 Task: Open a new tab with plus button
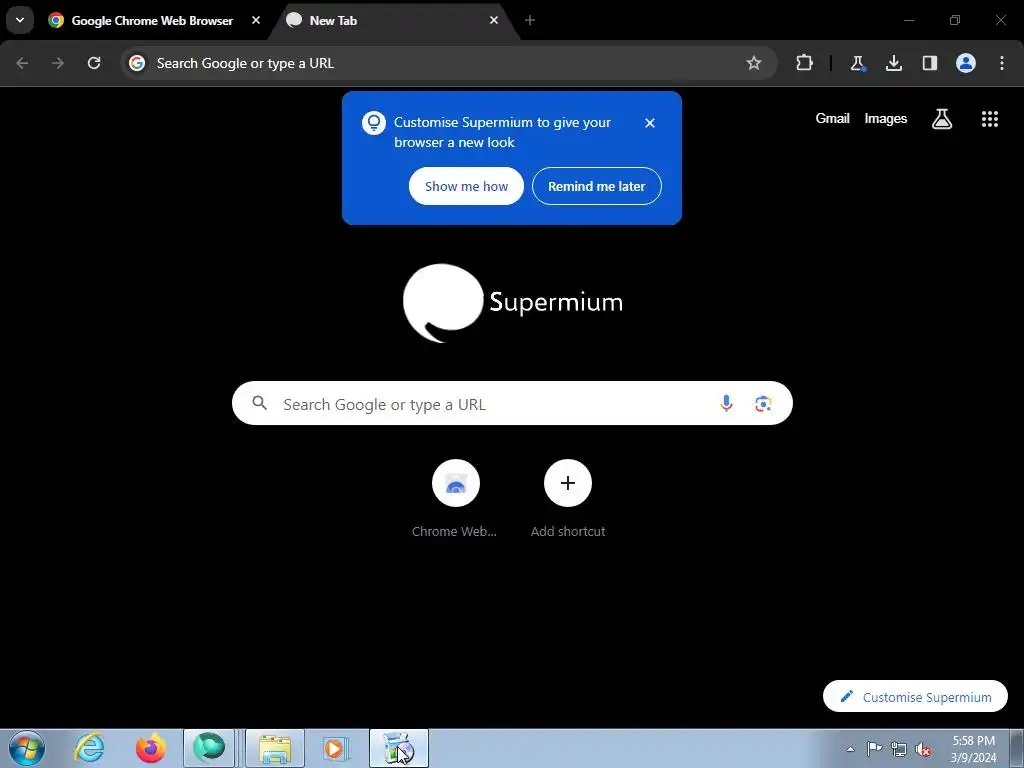[x=530, y=20]
